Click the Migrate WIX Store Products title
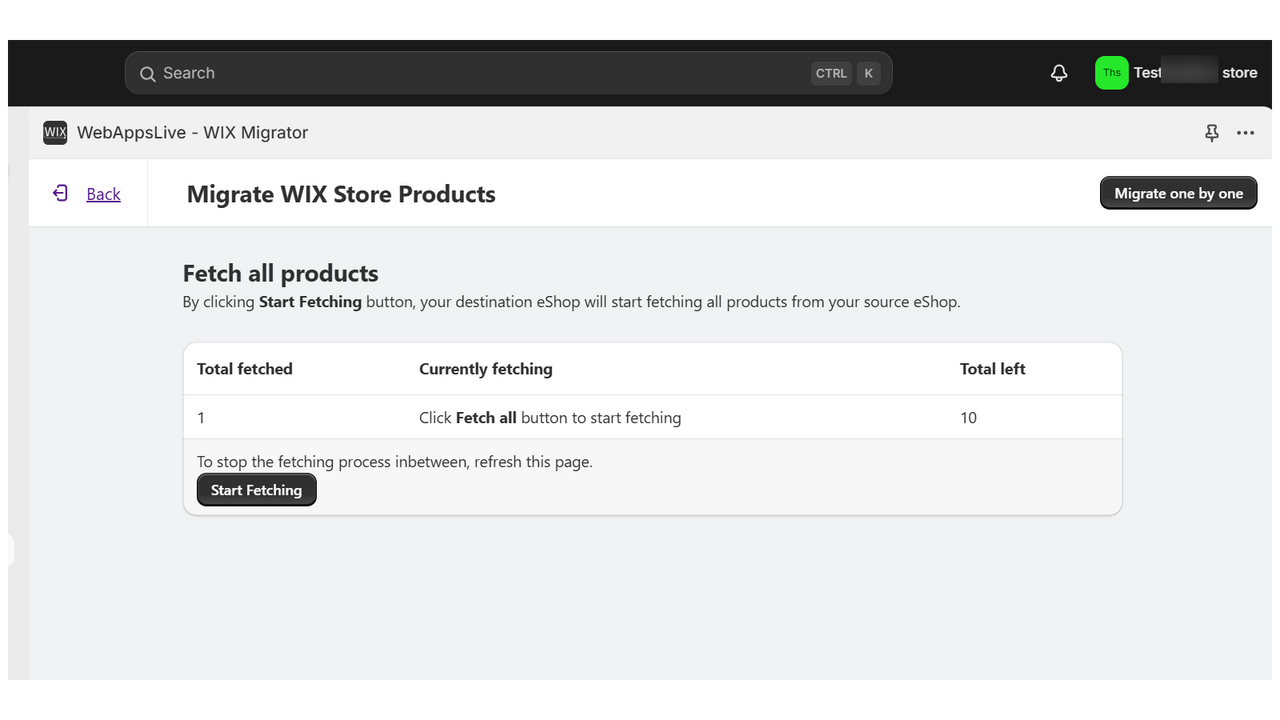The image size is (1280, 720). coord(341,194)
